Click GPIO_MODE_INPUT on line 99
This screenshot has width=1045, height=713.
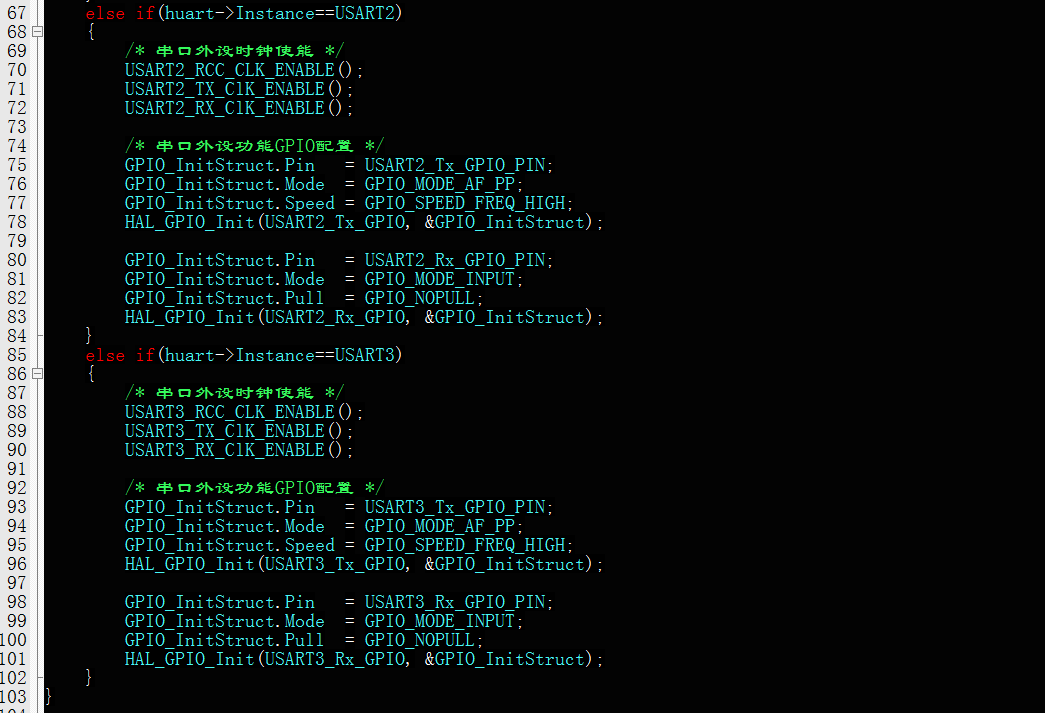(x=441, y=621)
